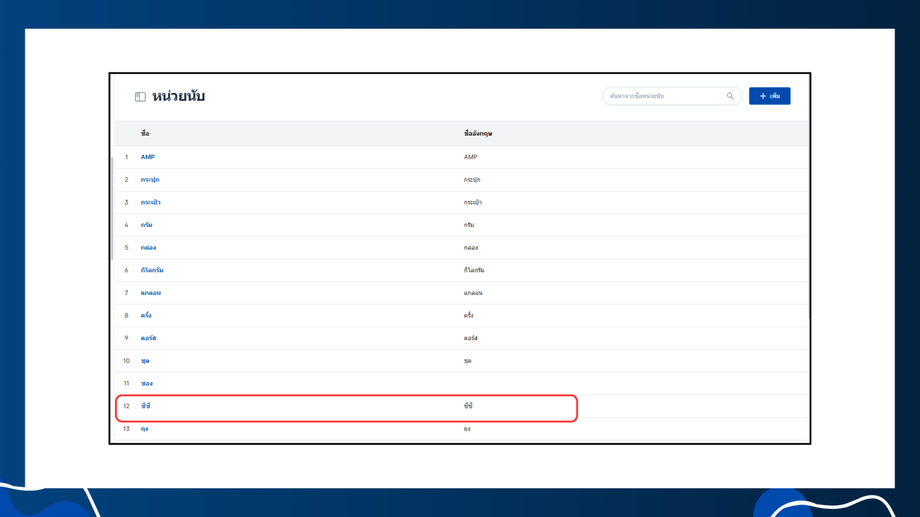This screenshot has width=920, height=517.
Task: Open the กล่อง unit link
Action: (x=148, y=248)
